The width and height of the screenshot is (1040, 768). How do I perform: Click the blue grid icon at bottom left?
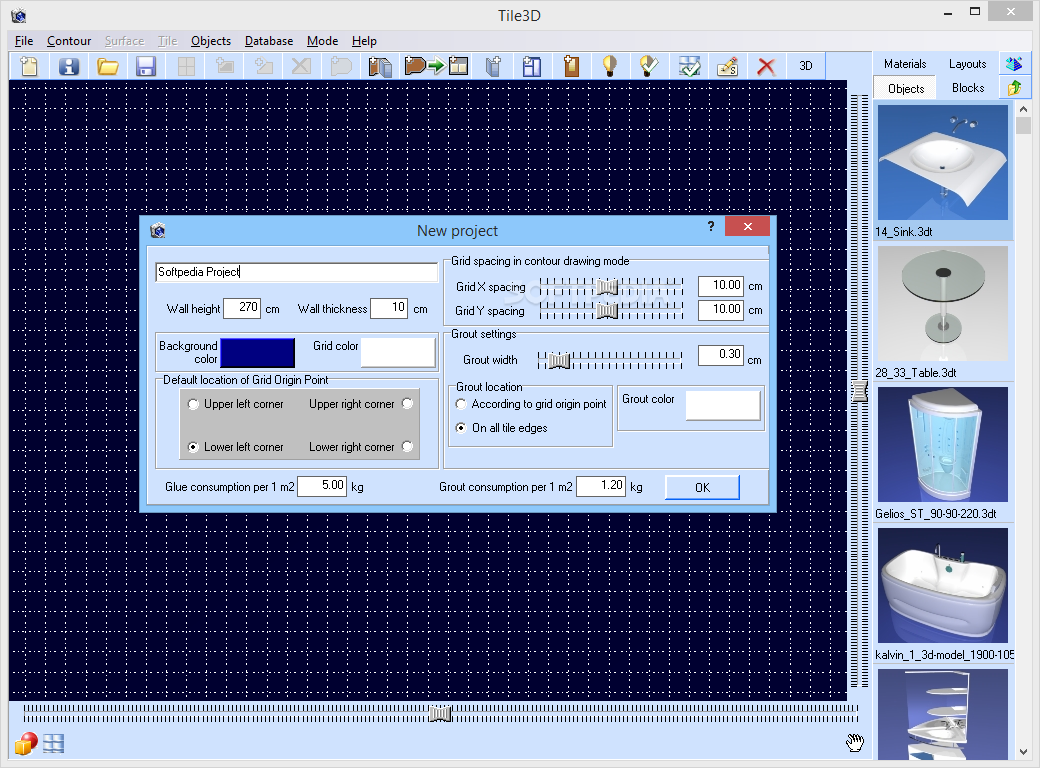[x=54, y=744]
